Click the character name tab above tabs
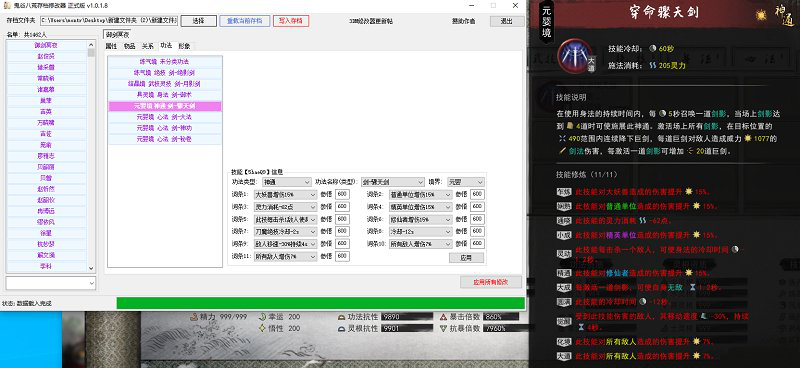This screenshot has height=368, width=800. click(x=117, y=35)
